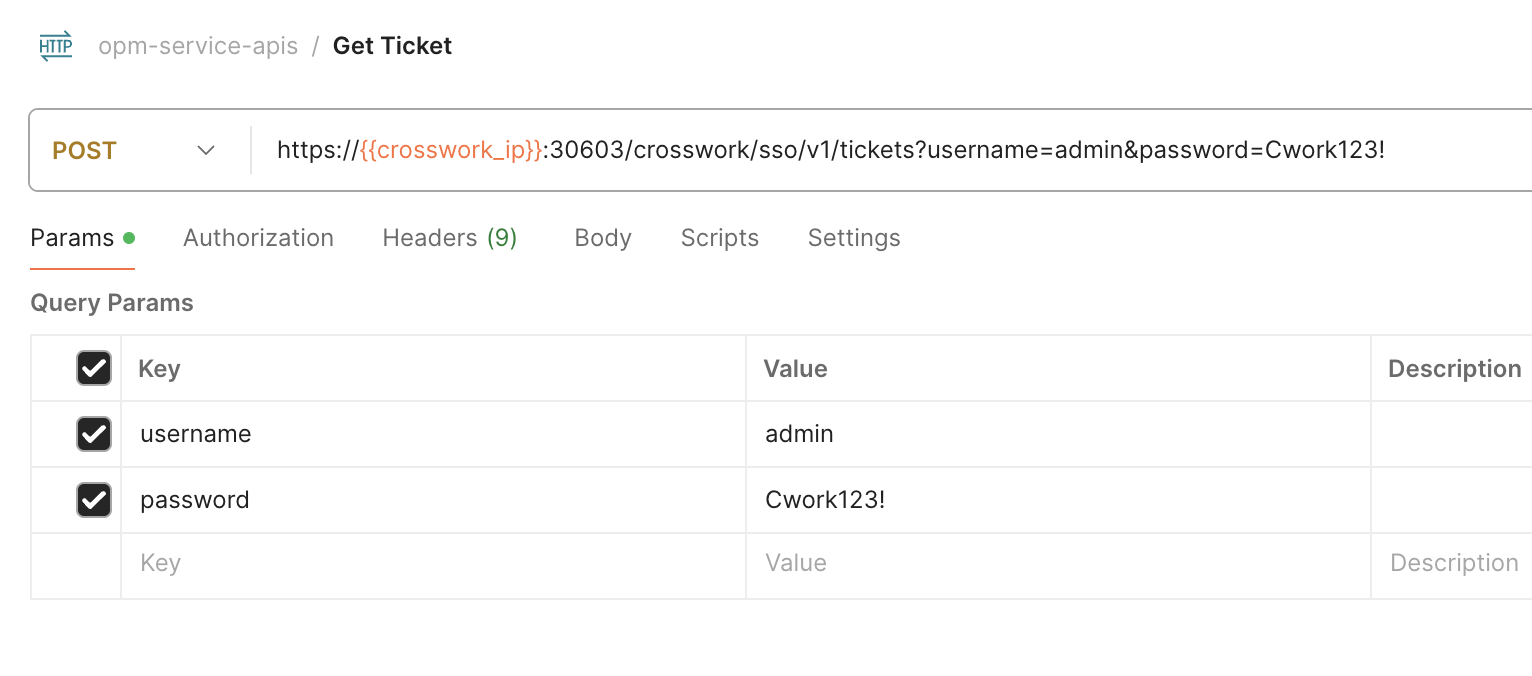Screen dimensions: 1532x676
Task: Open the opm-service-apis breadcrumb link
Action: (x=198, y=46)
